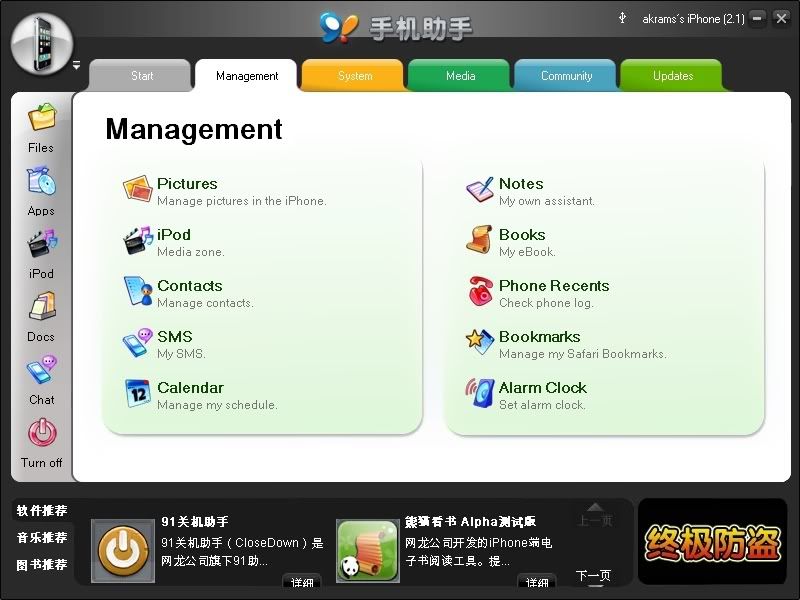Click the Calendar link text
800x600 pixels.
(190, 388)
